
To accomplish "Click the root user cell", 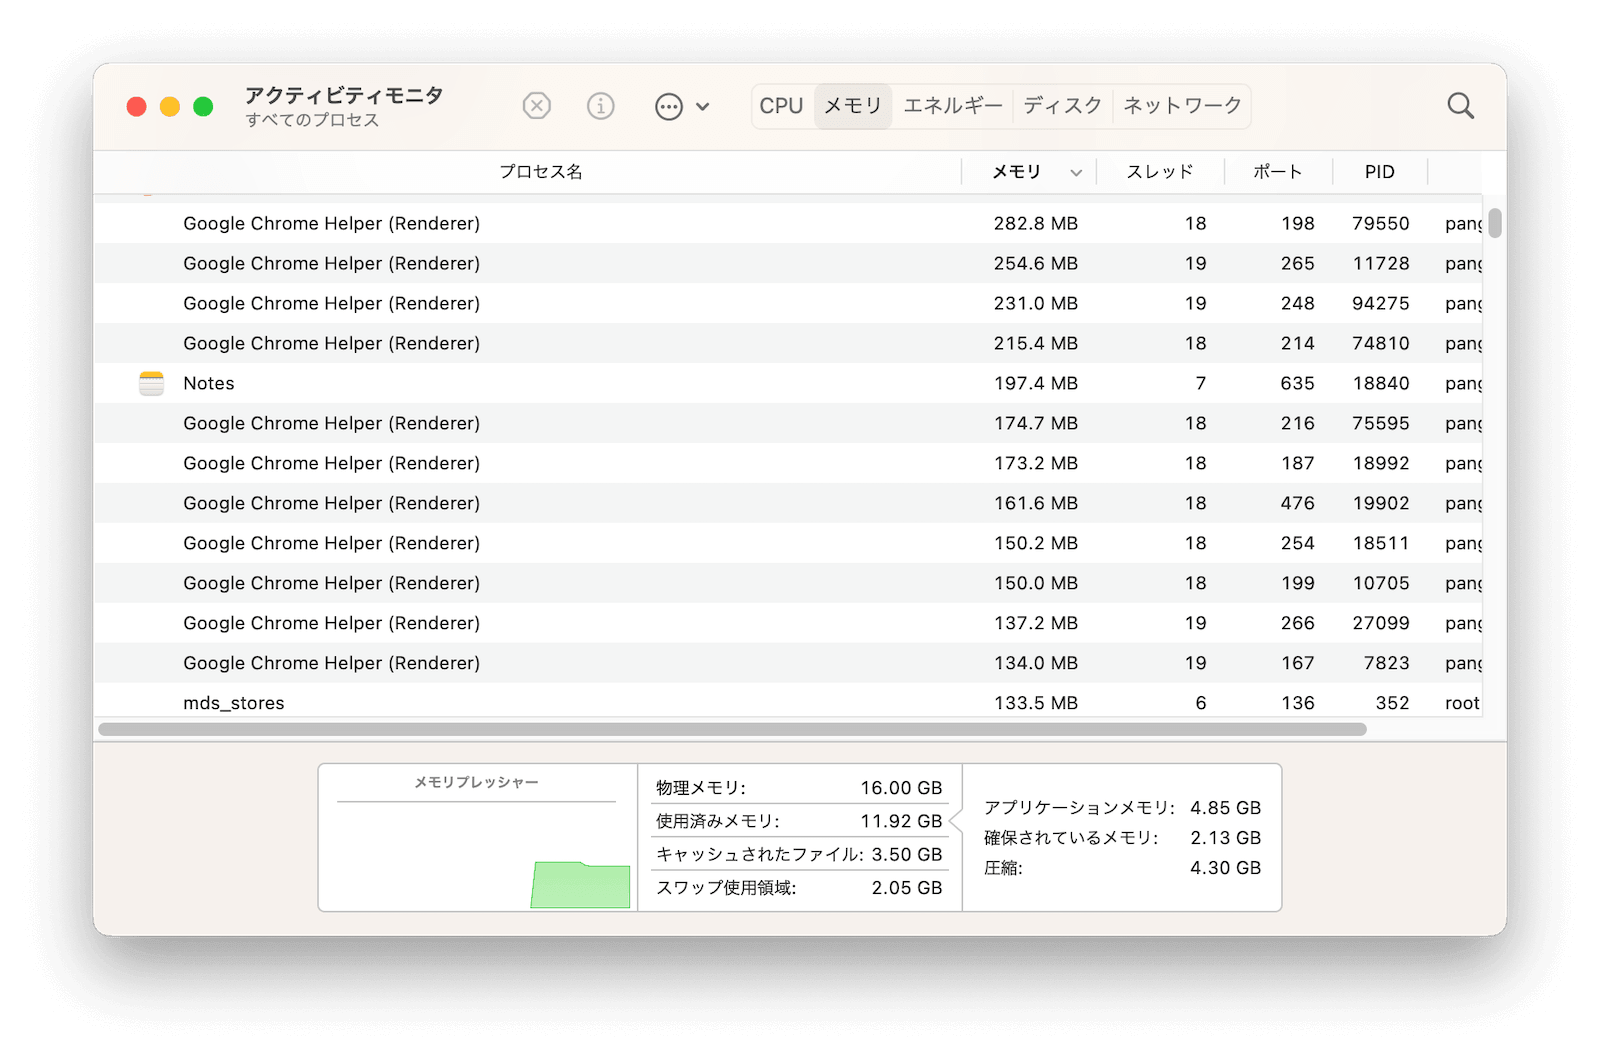I will (x=1462, y=703).
